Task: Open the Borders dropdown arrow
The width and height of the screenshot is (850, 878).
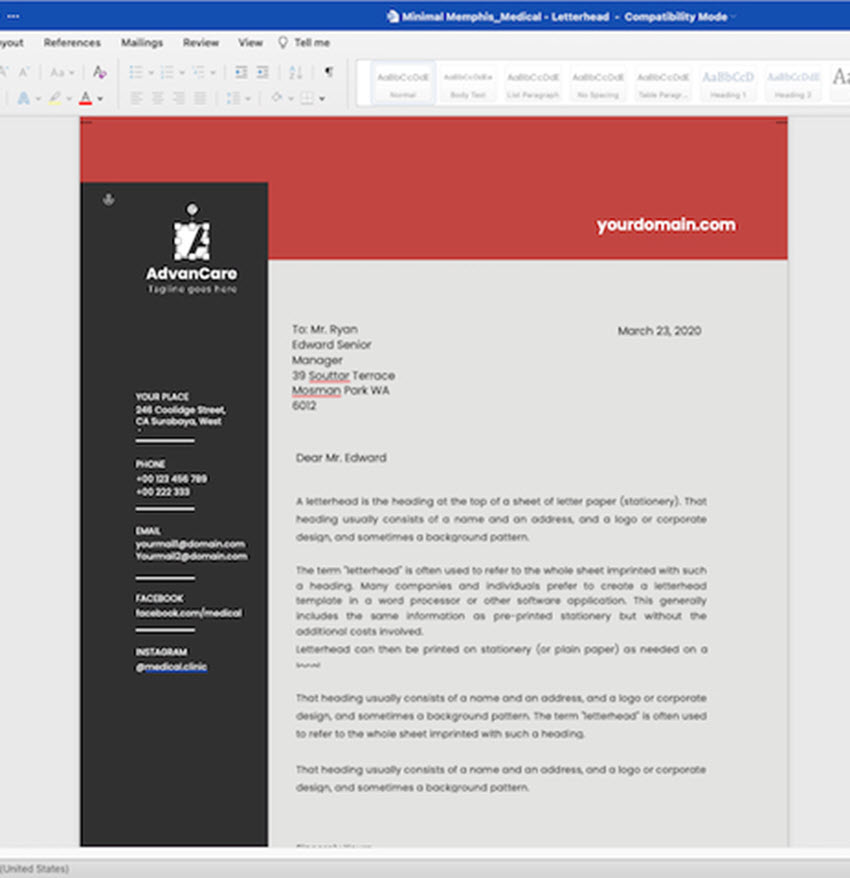Action: click(322, 99)
